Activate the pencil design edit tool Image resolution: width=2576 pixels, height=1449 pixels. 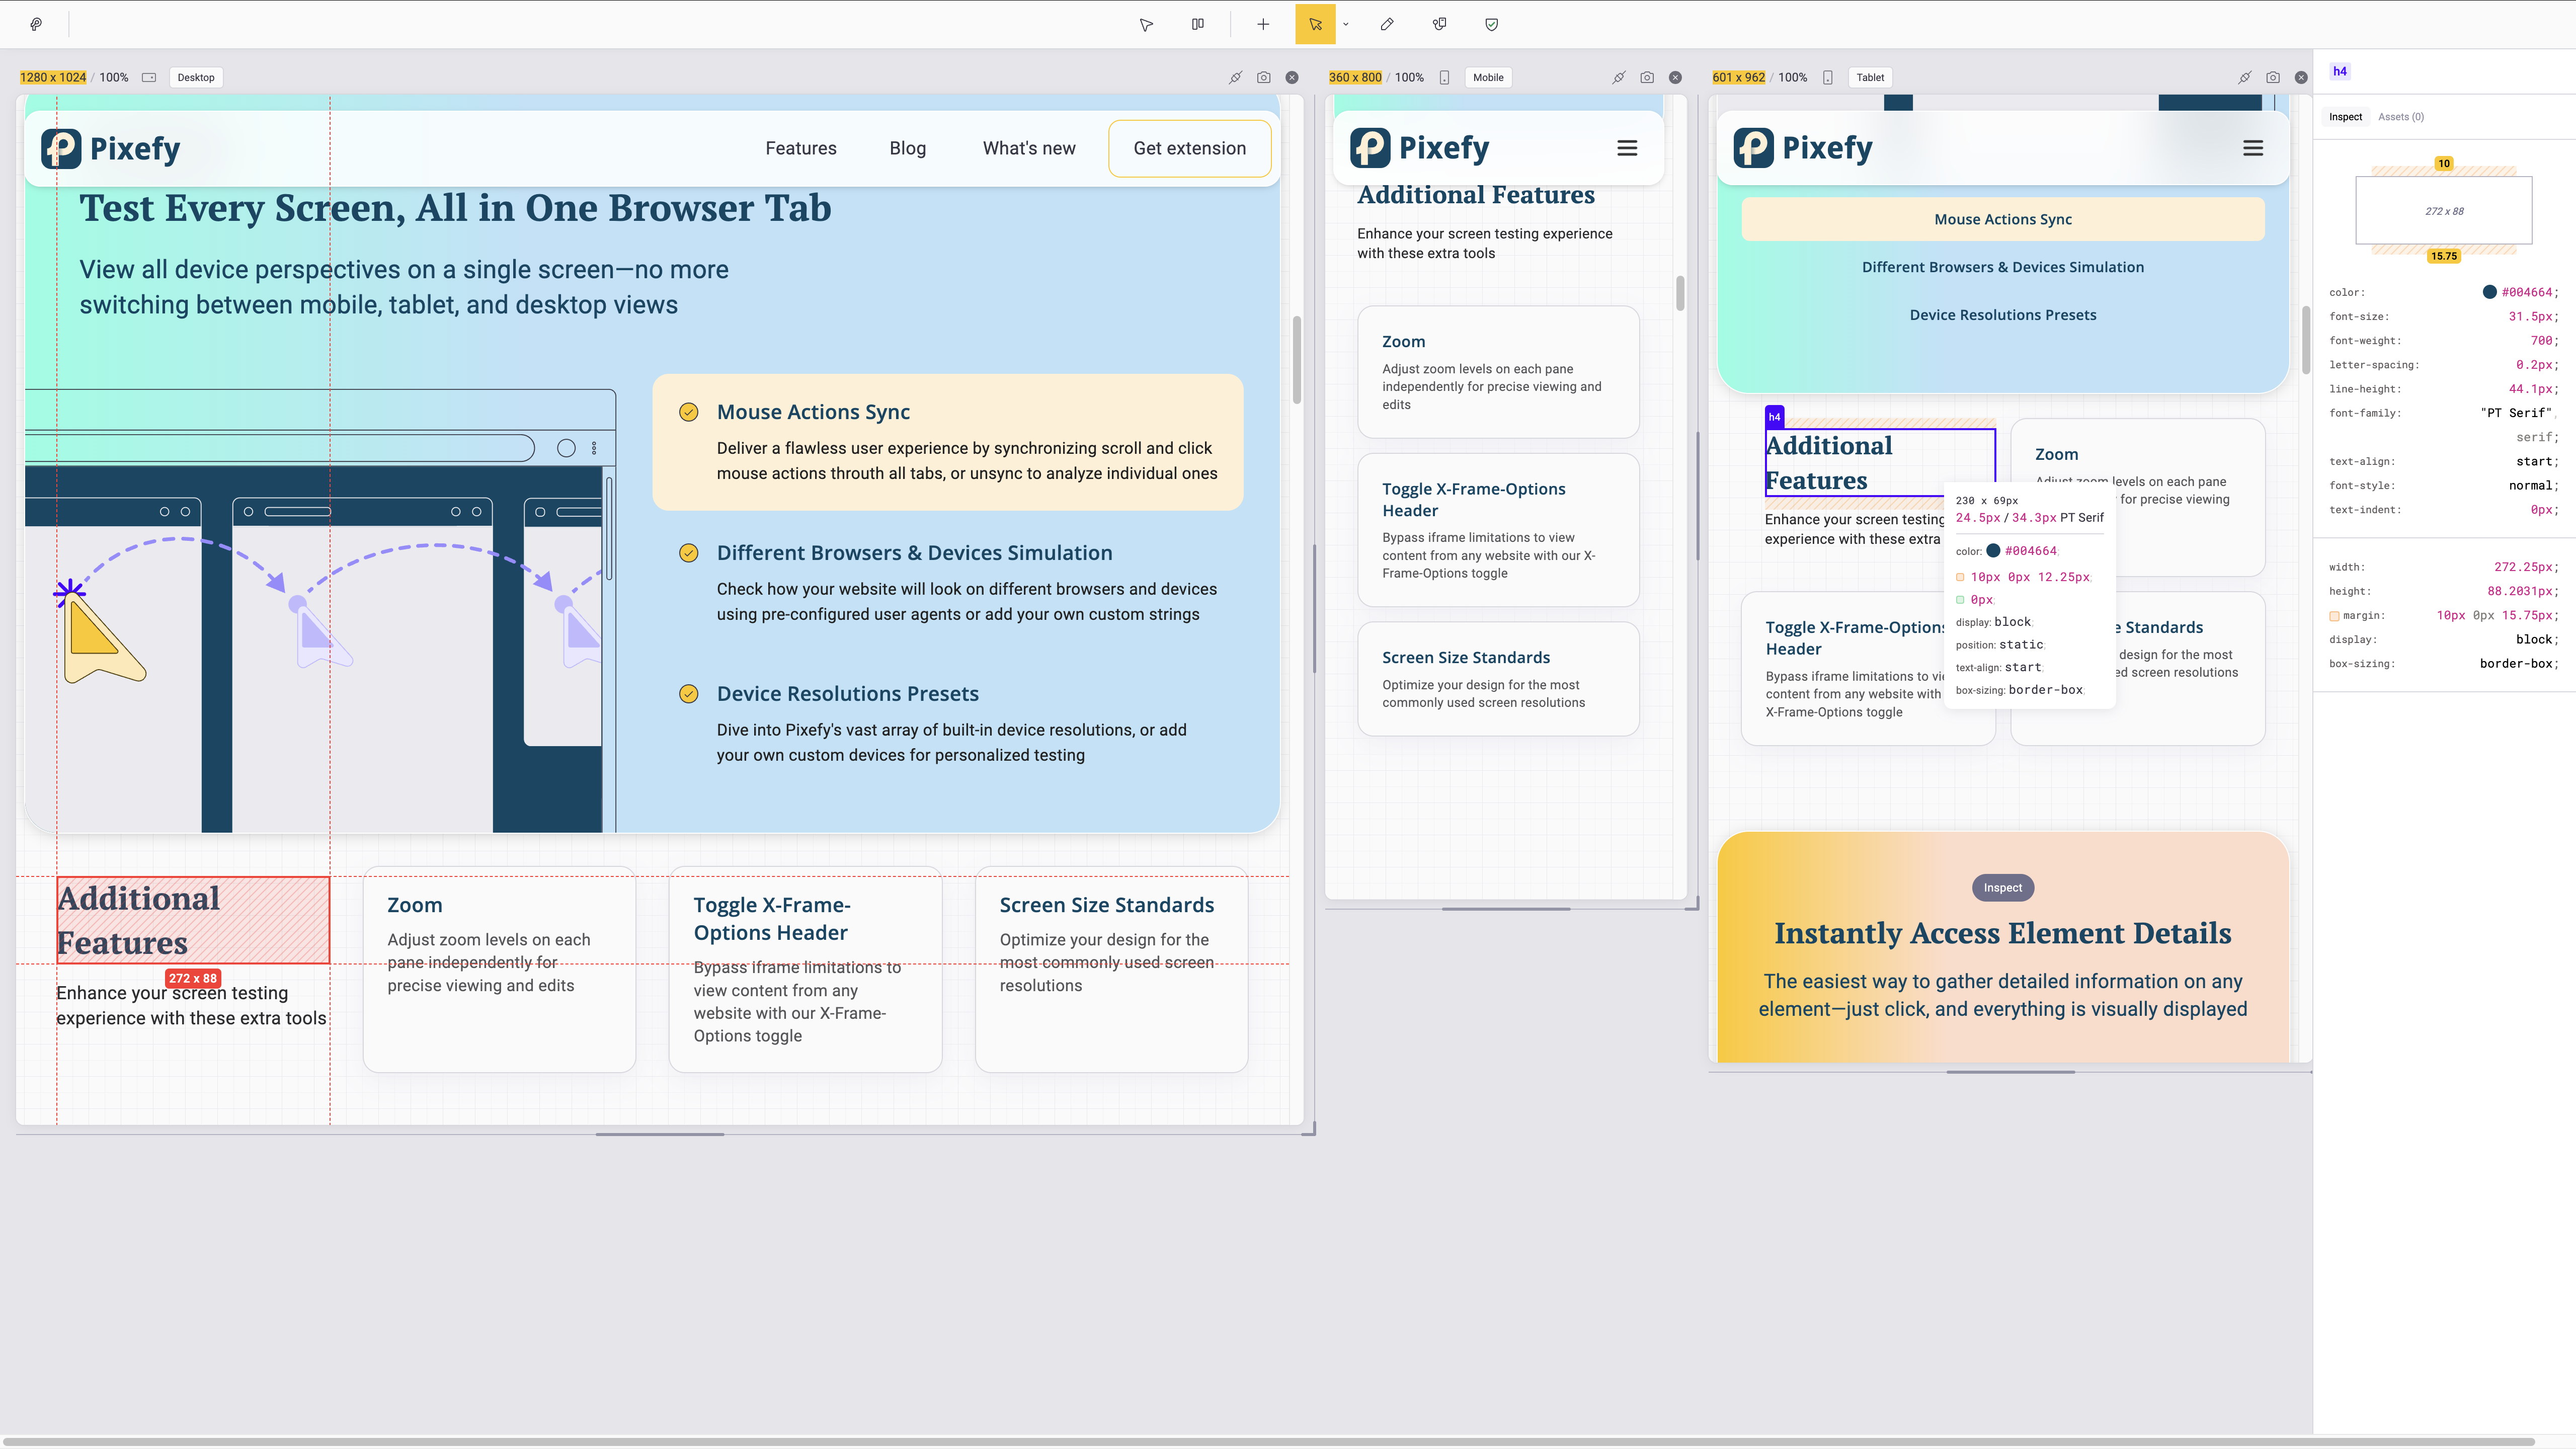pos(1387,24)
